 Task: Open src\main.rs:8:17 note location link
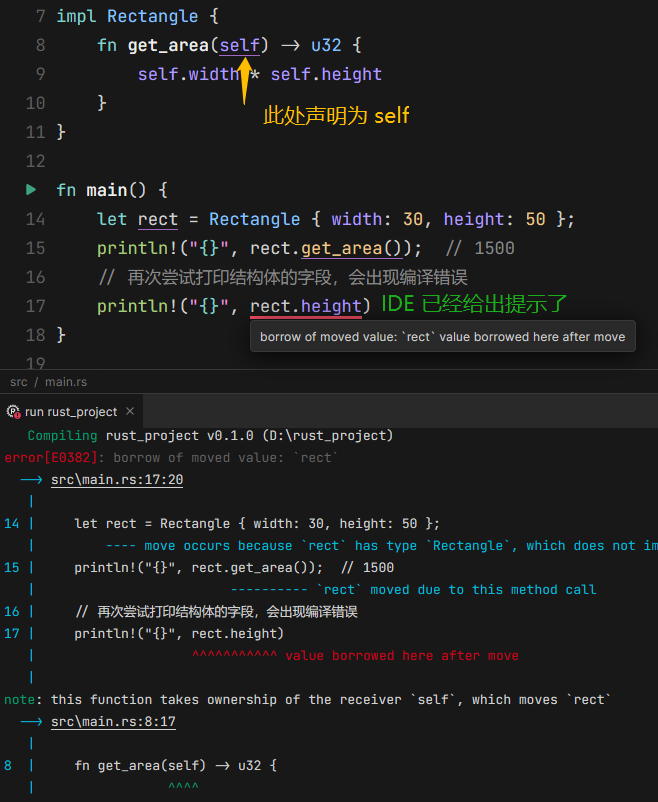pyautogui.click(x=113, y=722)
